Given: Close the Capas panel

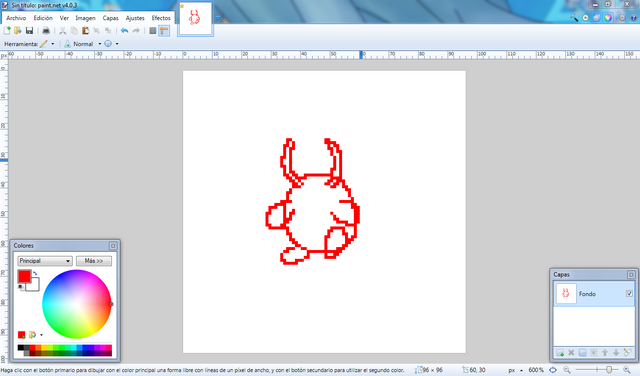Looking at the screenshot, I should pyautogui.click(x=631, y=274).
